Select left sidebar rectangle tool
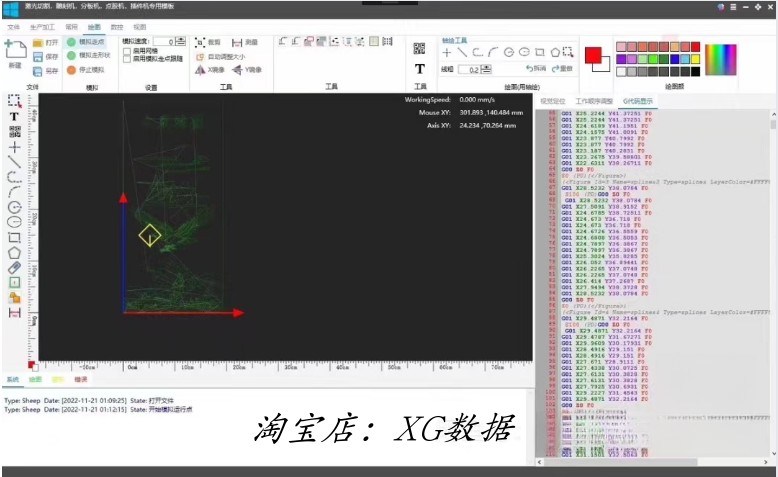 (x=14, y=238)
